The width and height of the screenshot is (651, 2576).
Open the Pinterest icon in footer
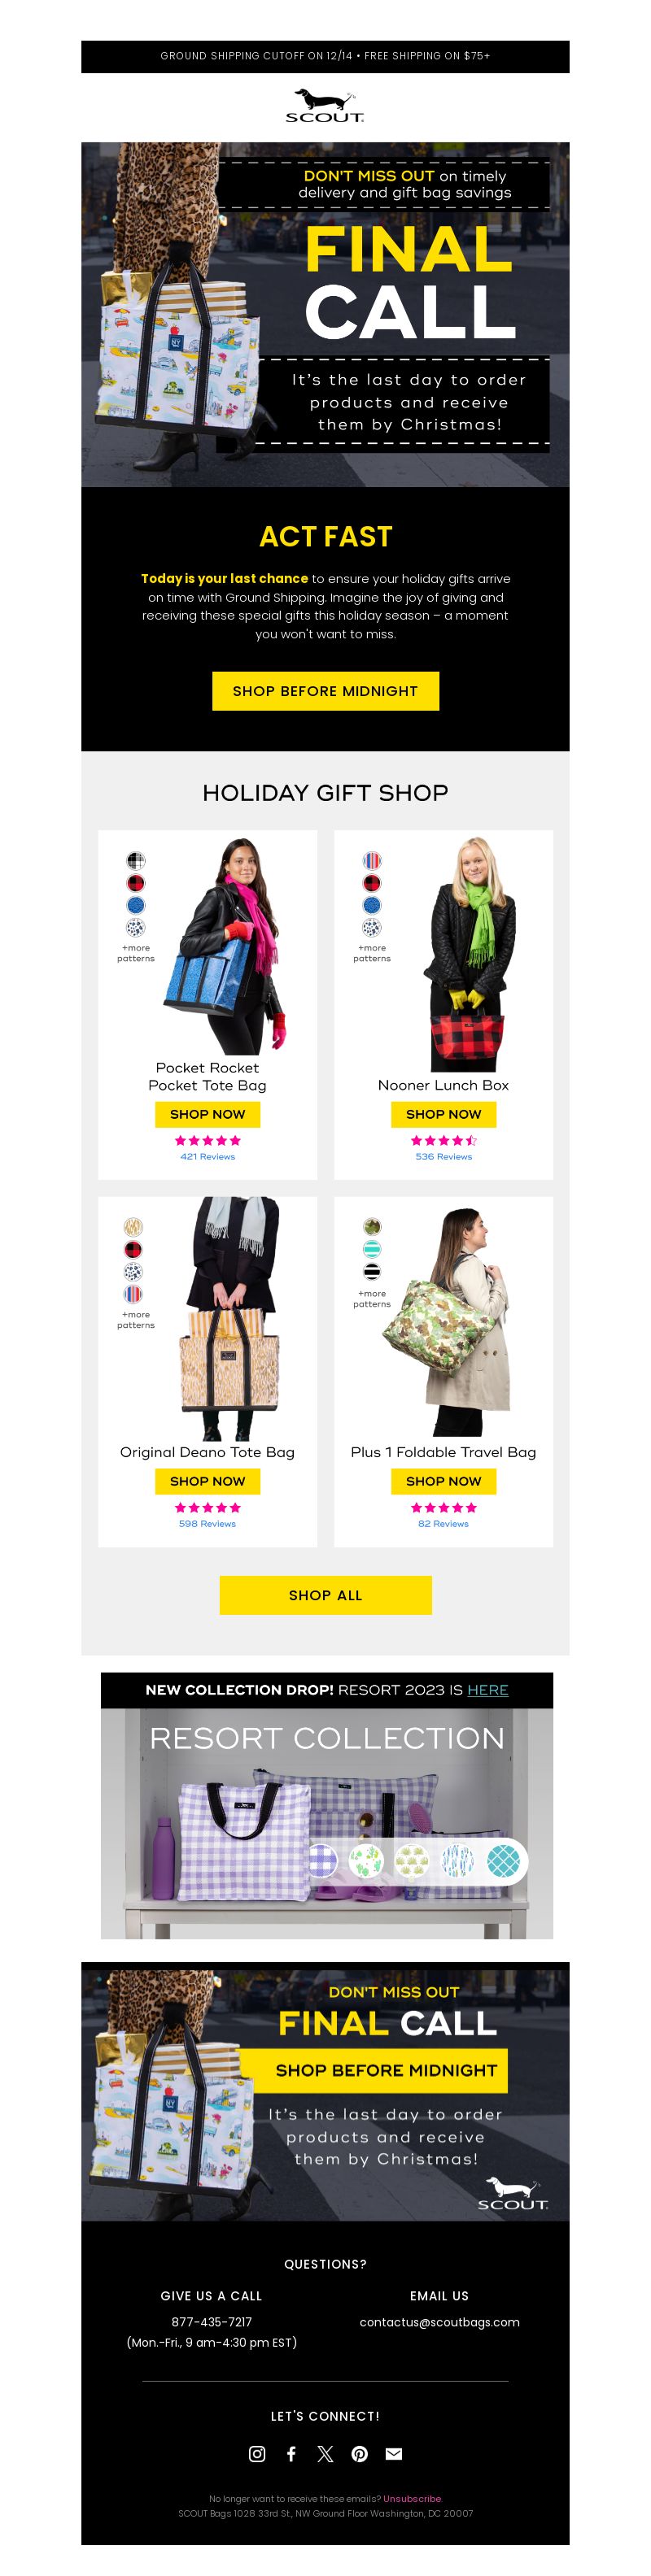coord(360,2453)
